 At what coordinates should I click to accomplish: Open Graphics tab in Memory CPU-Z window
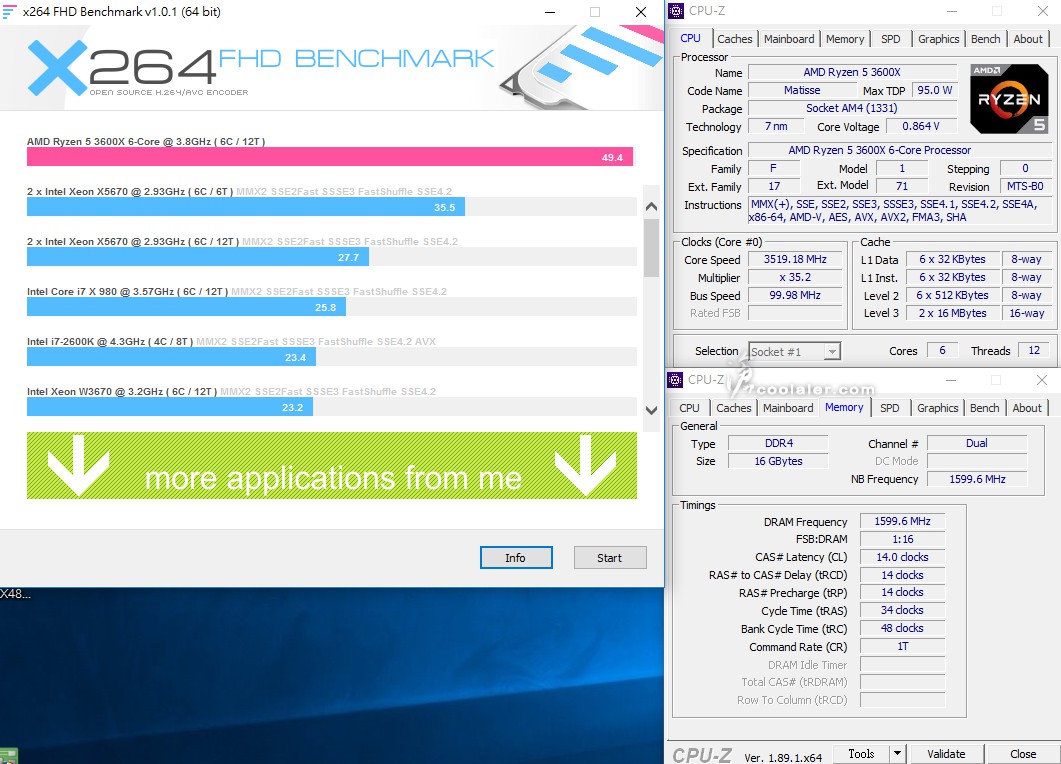pos(937,408)
